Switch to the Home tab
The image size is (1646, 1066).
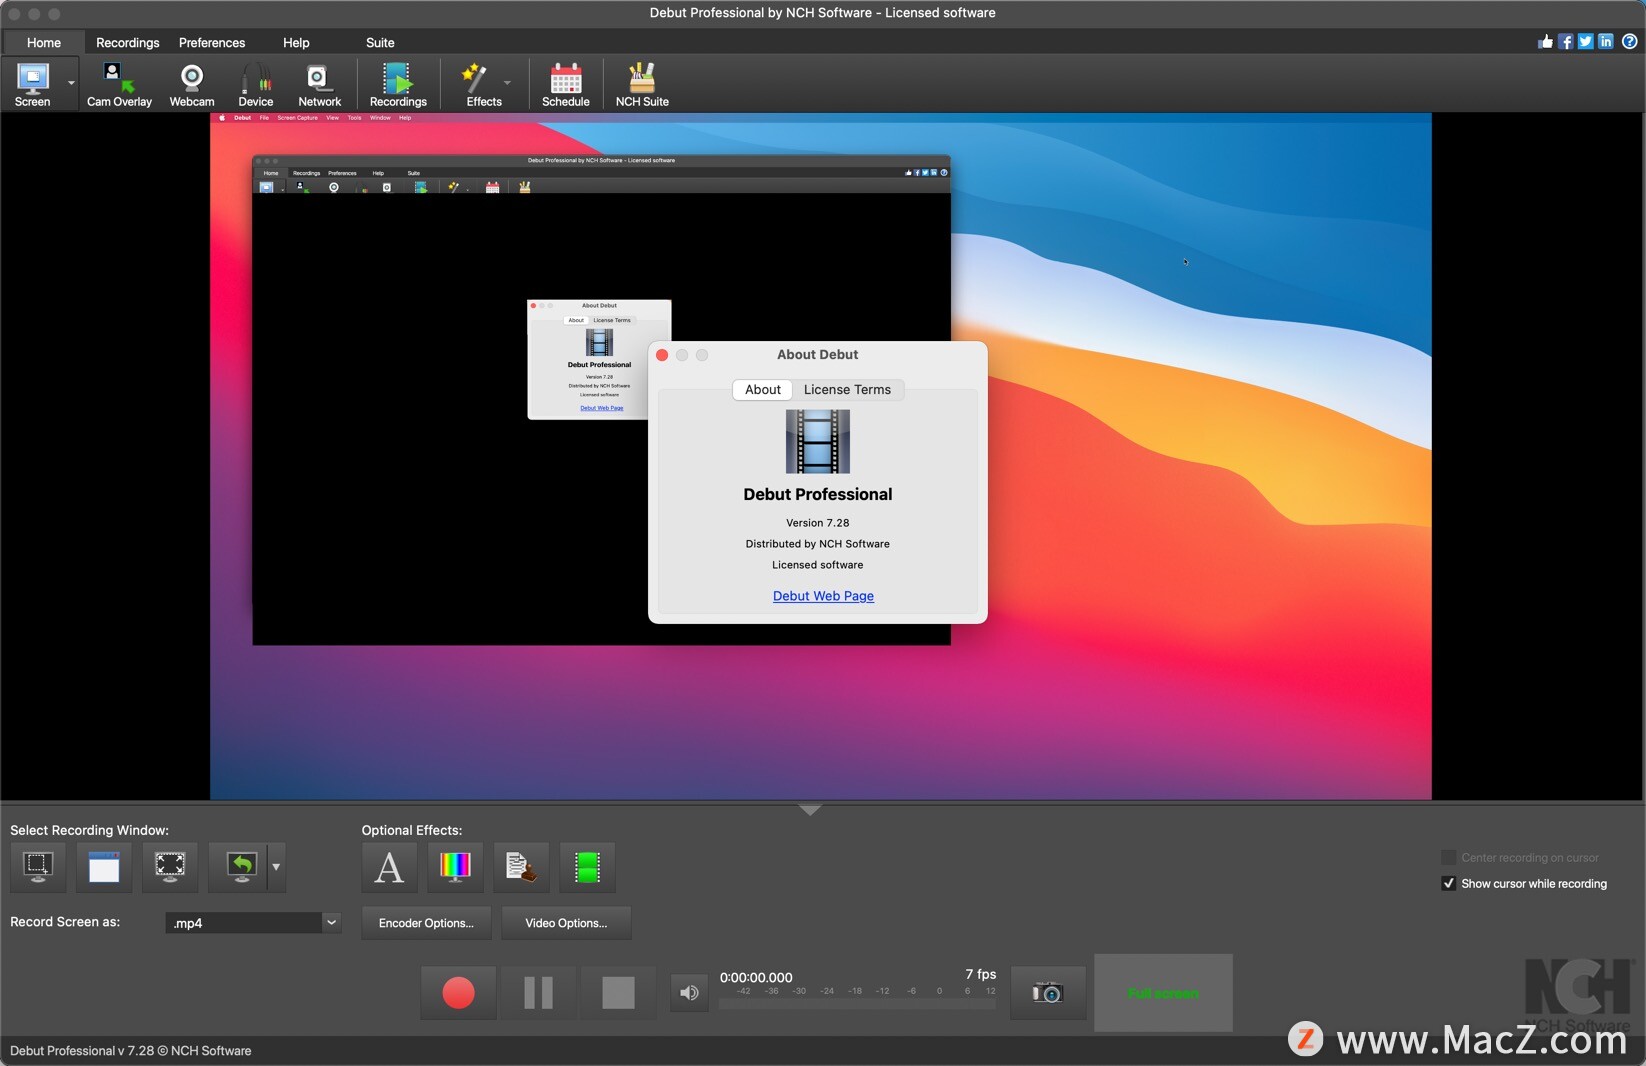44,42
